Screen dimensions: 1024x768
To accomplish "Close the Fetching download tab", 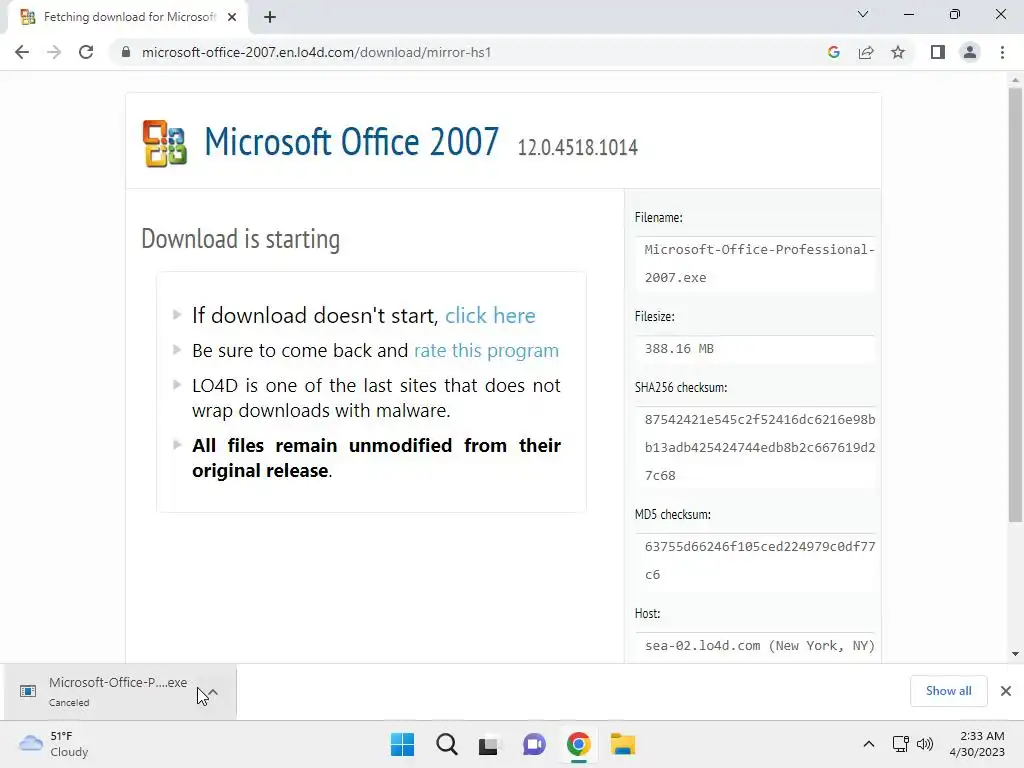I will pos(232,18).
